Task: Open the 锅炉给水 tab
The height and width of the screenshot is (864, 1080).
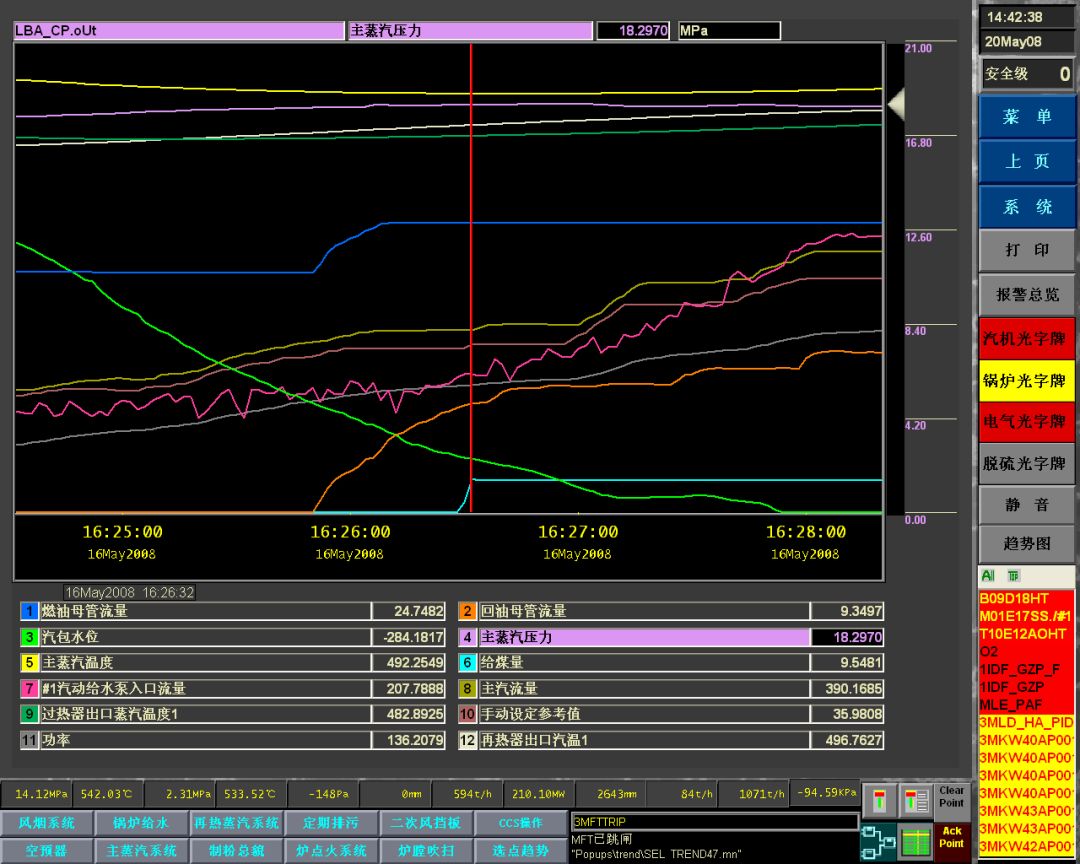Action: coord(141,823)
